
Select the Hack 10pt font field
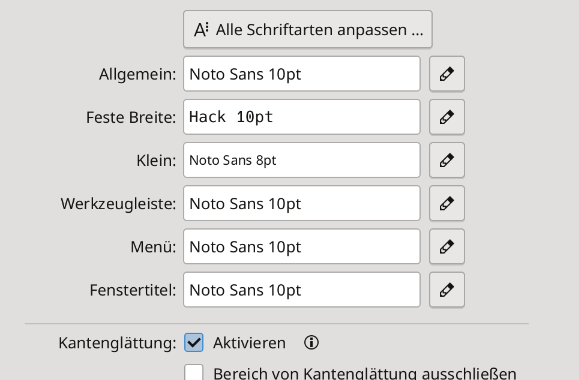[x=302, y=117]
